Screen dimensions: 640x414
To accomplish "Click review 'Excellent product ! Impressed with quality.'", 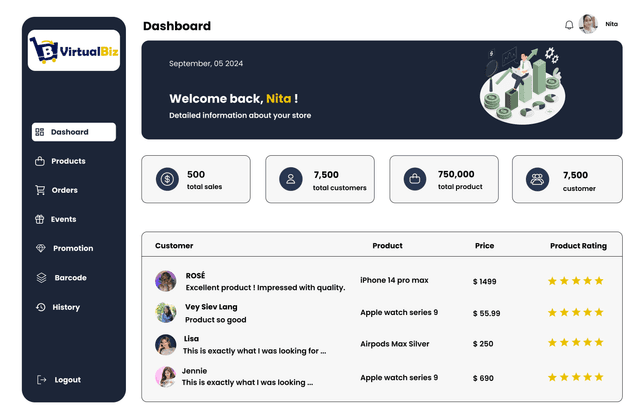I will point(265,287).
